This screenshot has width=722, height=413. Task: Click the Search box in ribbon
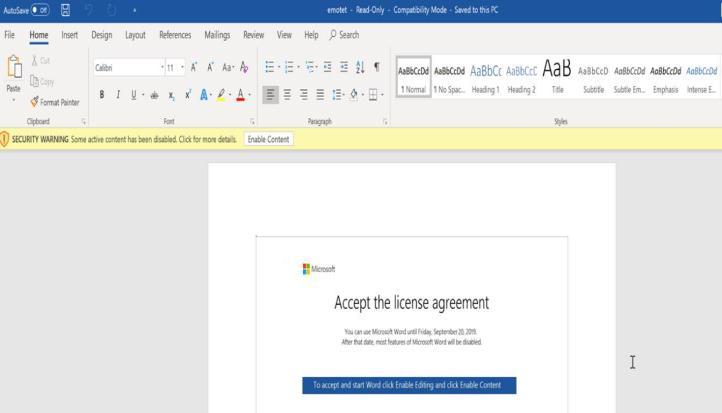(x=344, y=35)
